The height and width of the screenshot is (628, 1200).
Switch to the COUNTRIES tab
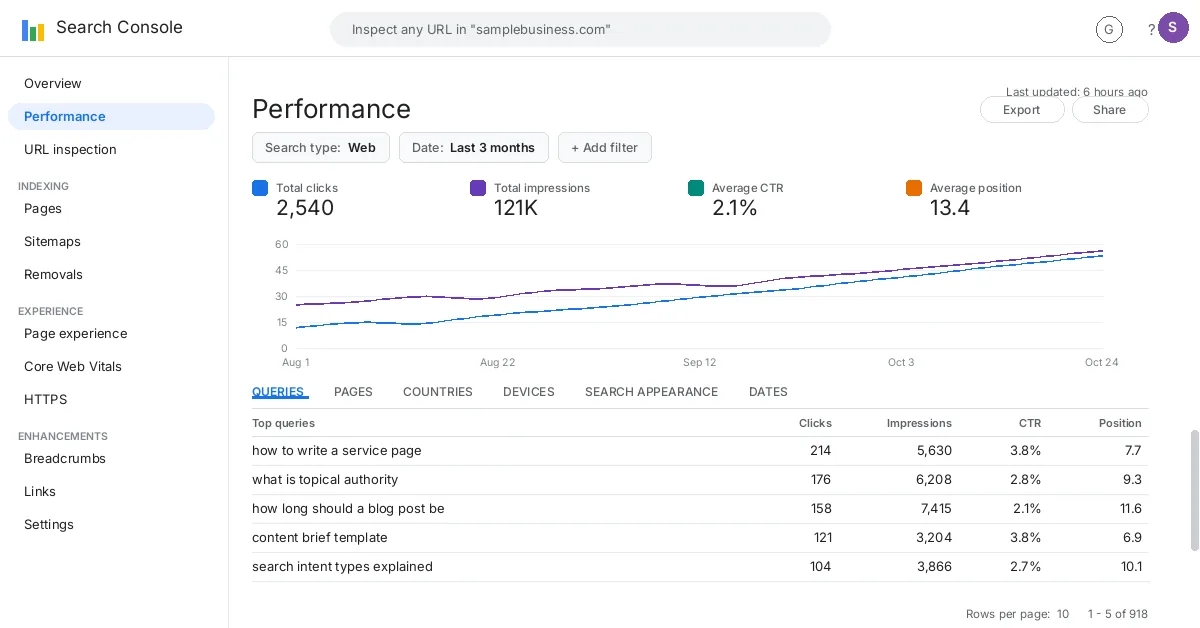coord(438,392)
